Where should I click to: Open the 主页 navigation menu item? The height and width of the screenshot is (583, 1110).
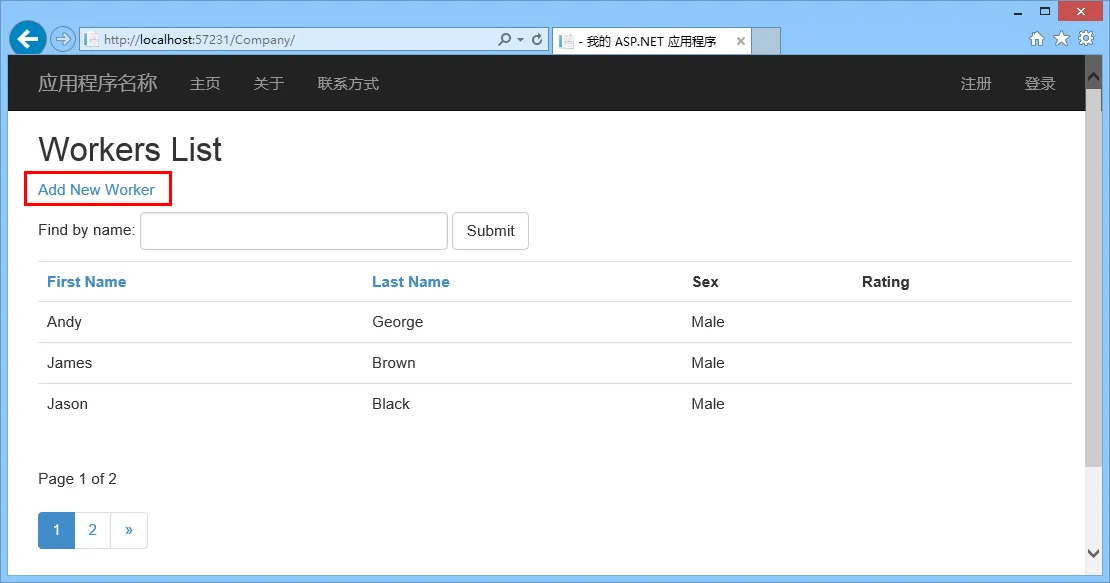click(205, 84)
